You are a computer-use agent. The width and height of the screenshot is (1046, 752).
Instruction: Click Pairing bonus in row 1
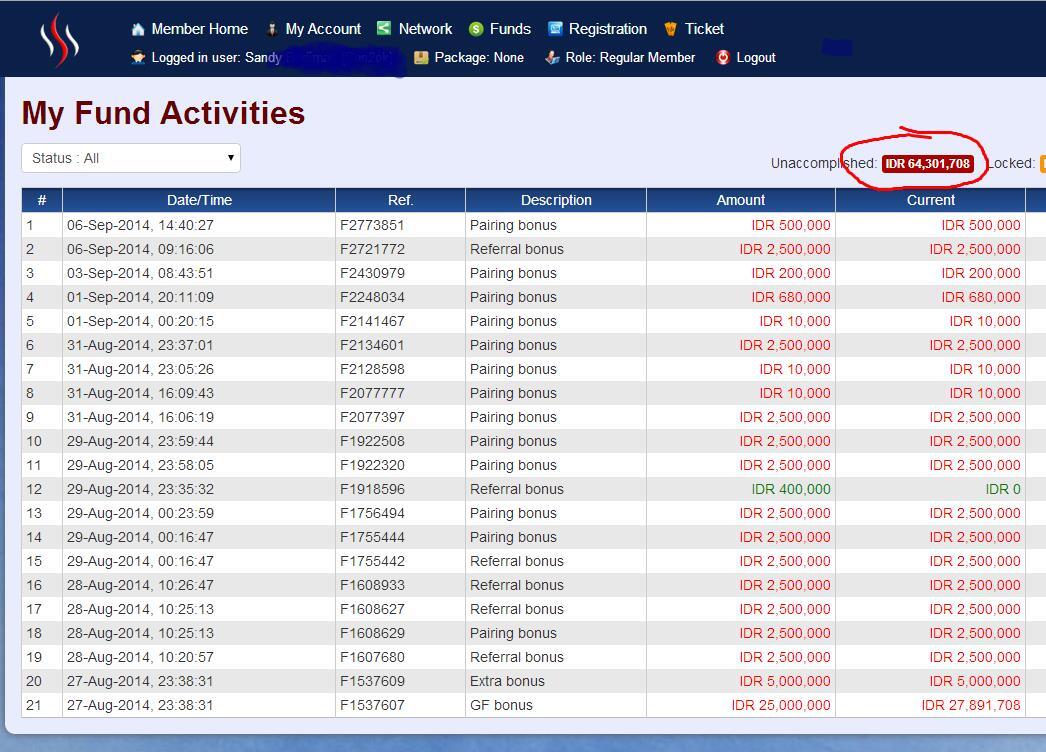click(x=513, y=226)
